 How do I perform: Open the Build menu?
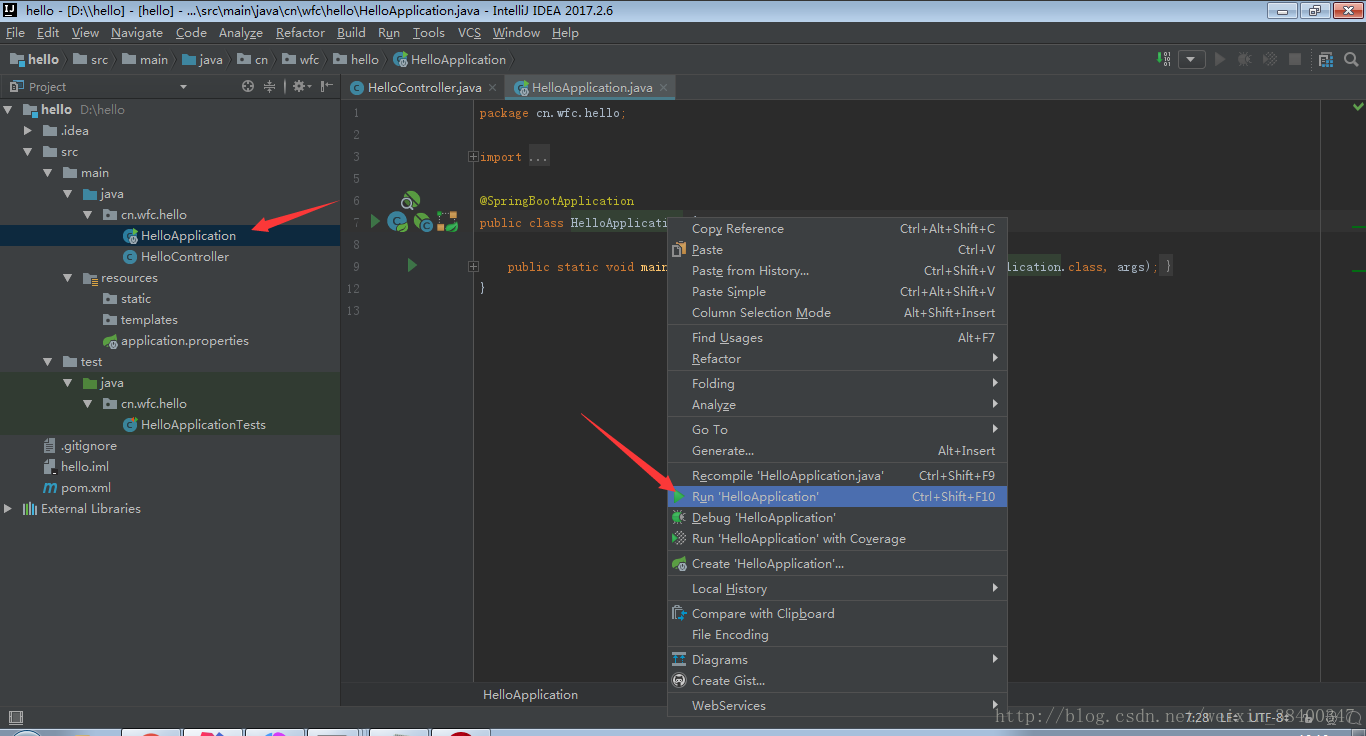tap(351, 33)
